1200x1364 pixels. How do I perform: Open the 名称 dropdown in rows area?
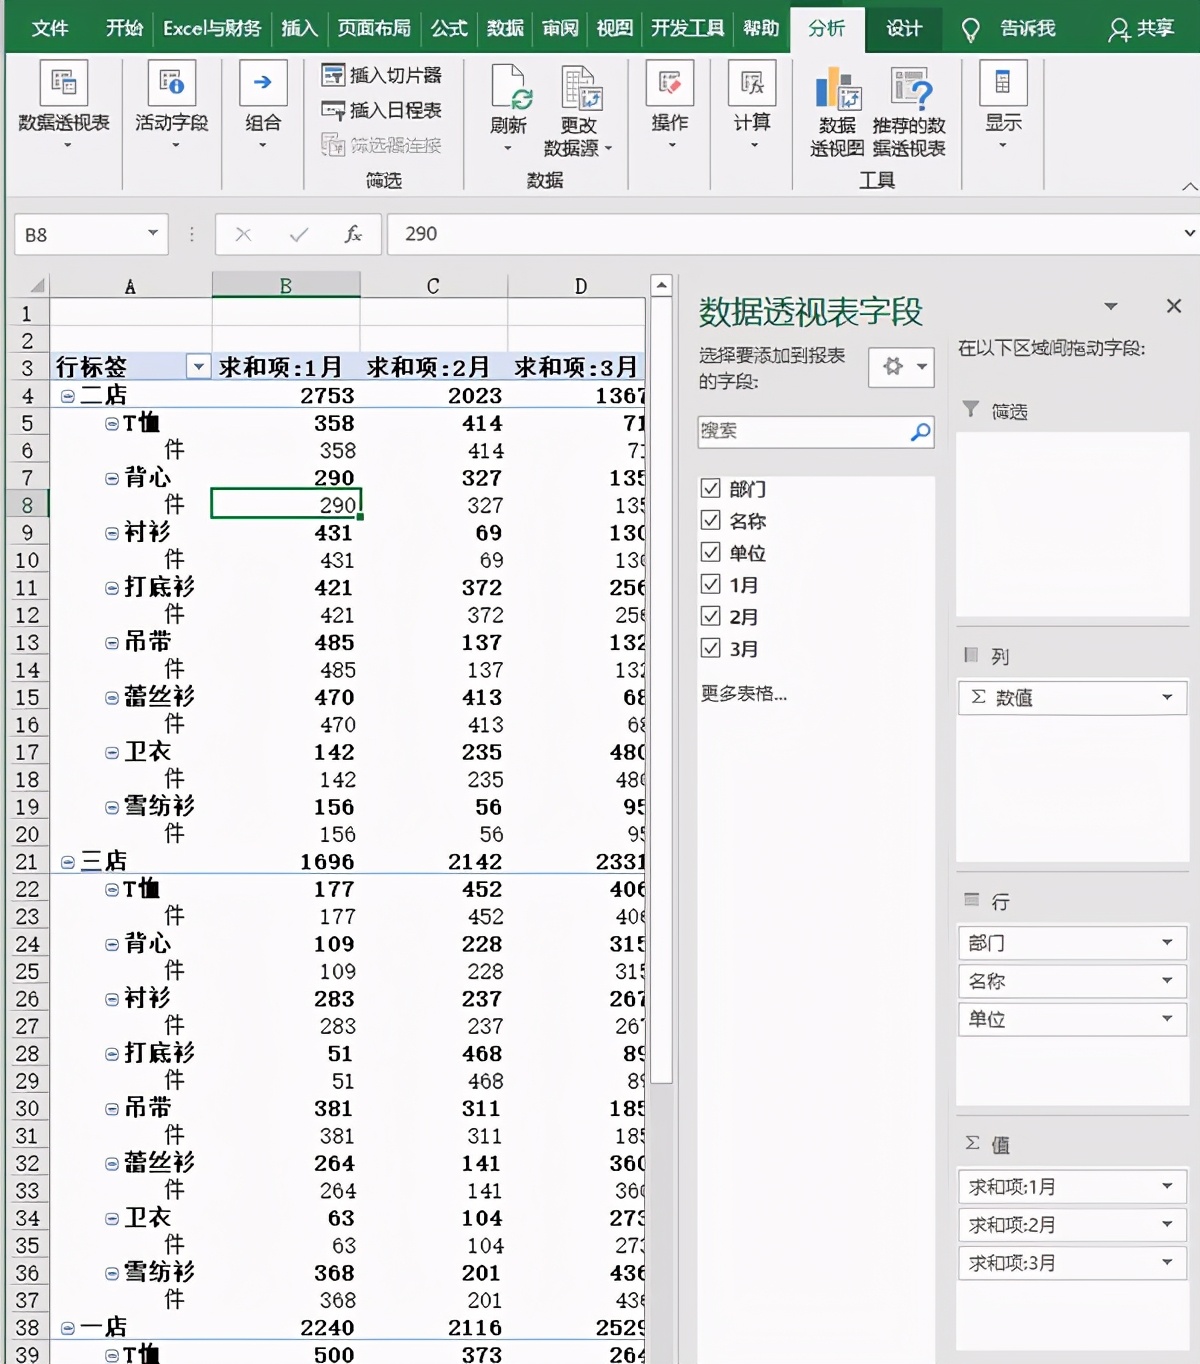(1167, 980)
